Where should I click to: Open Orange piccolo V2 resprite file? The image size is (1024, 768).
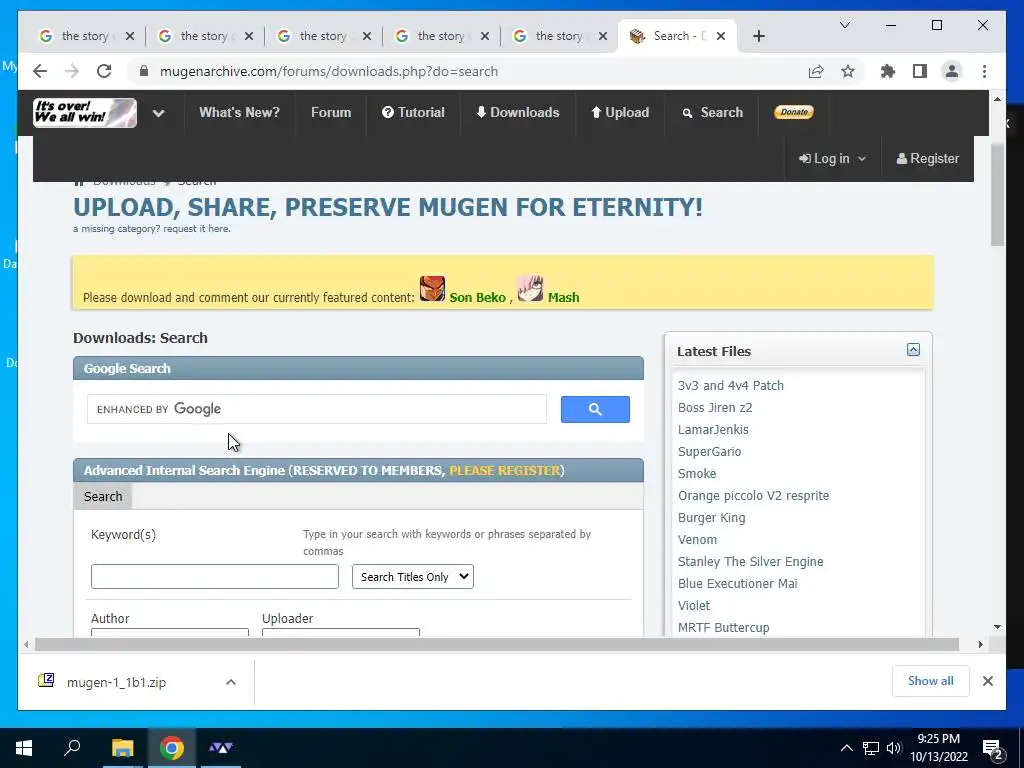click(754, 496)
